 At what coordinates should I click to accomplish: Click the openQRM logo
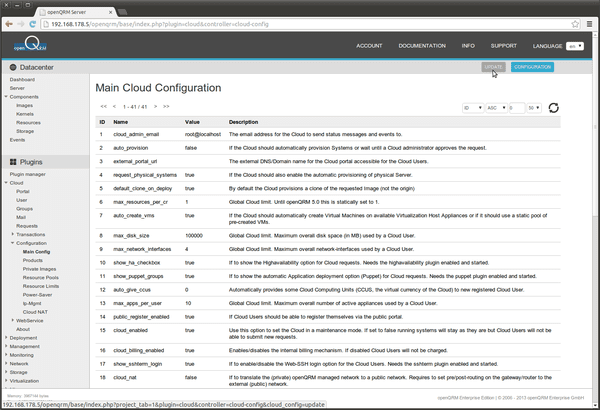tap(31, 45)
